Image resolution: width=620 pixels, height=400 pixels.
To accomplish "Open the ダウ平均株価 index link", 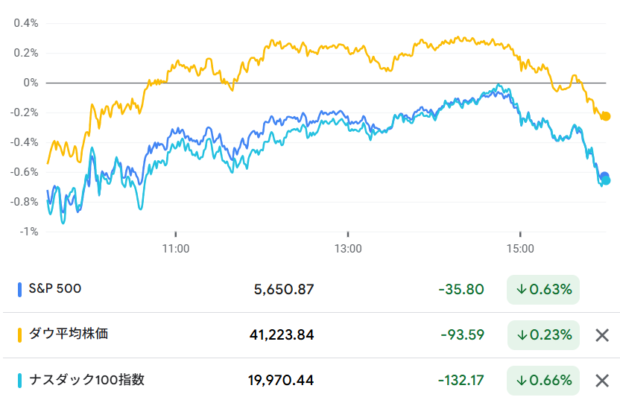I will [x=68, y=334].
